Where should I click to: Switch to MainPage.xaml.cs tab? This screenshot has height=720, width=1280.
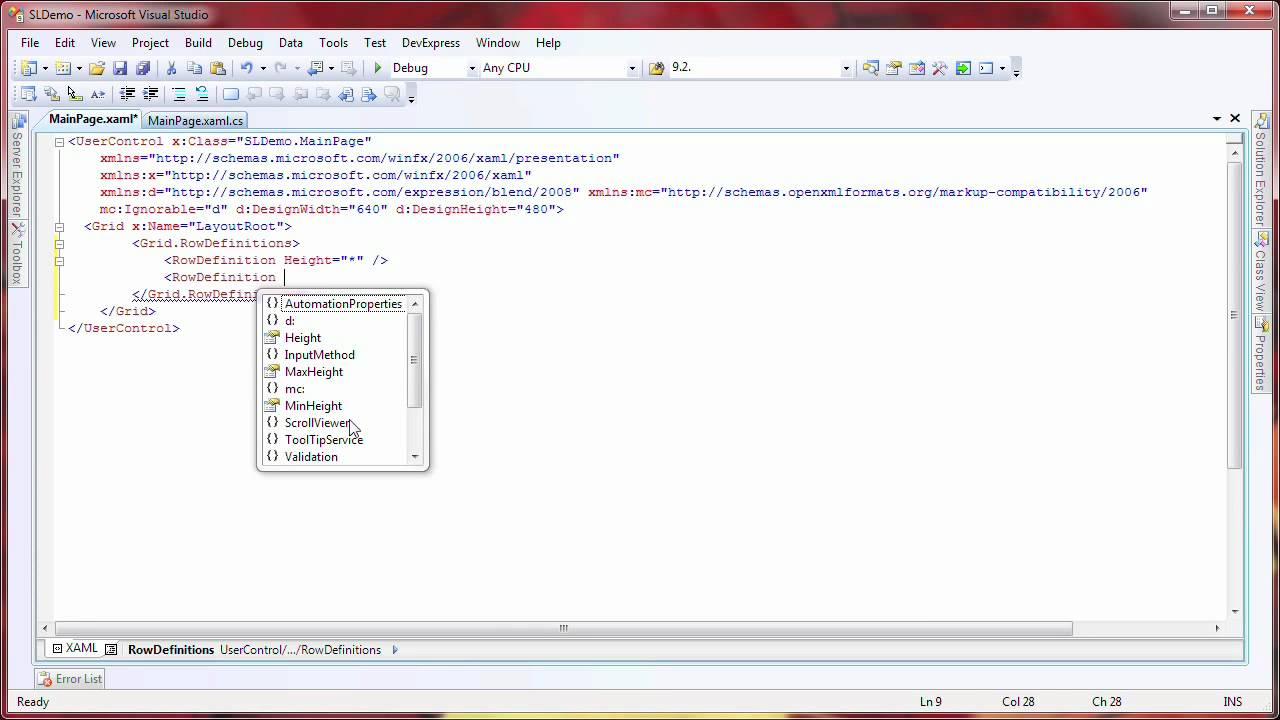click(x=195, y=120)
